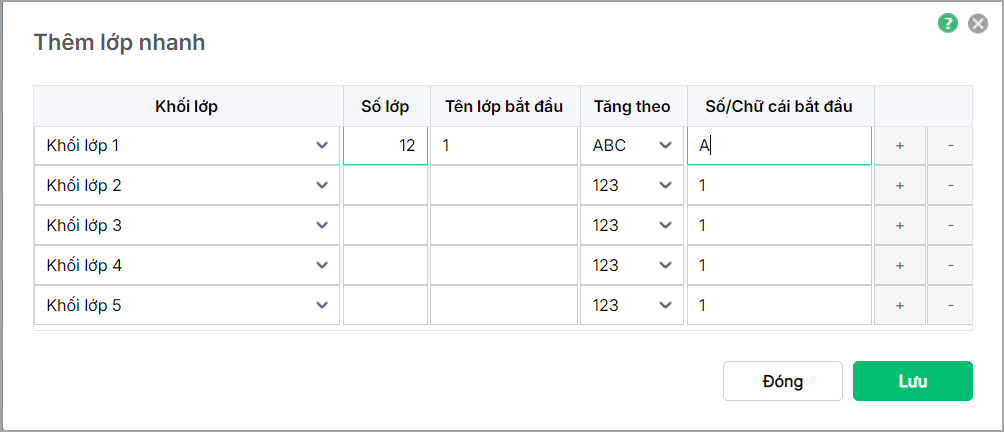Click the Đóng button
This screenshot has height=432, width=1004.
coord(782,381)
